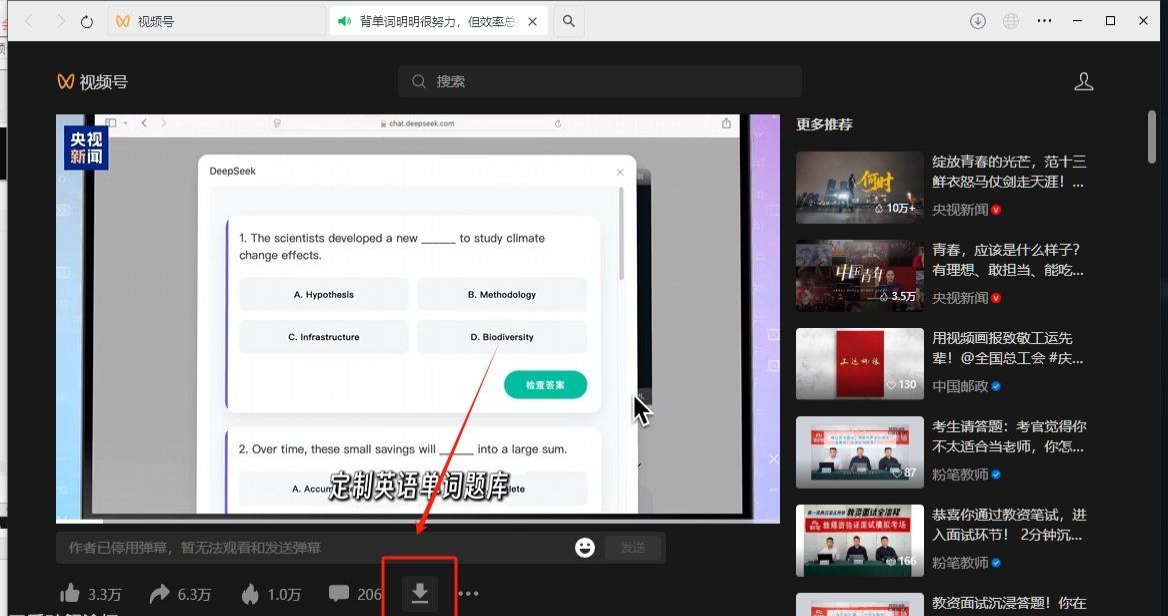Click the 更多推荐 heading

point(824,124)
